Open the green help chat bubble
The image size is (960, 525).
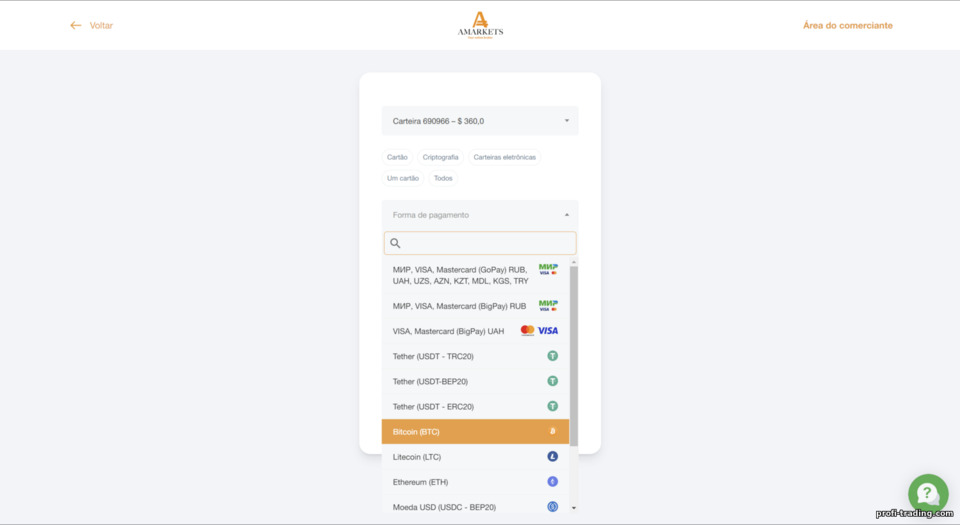[x=928, y=494]
